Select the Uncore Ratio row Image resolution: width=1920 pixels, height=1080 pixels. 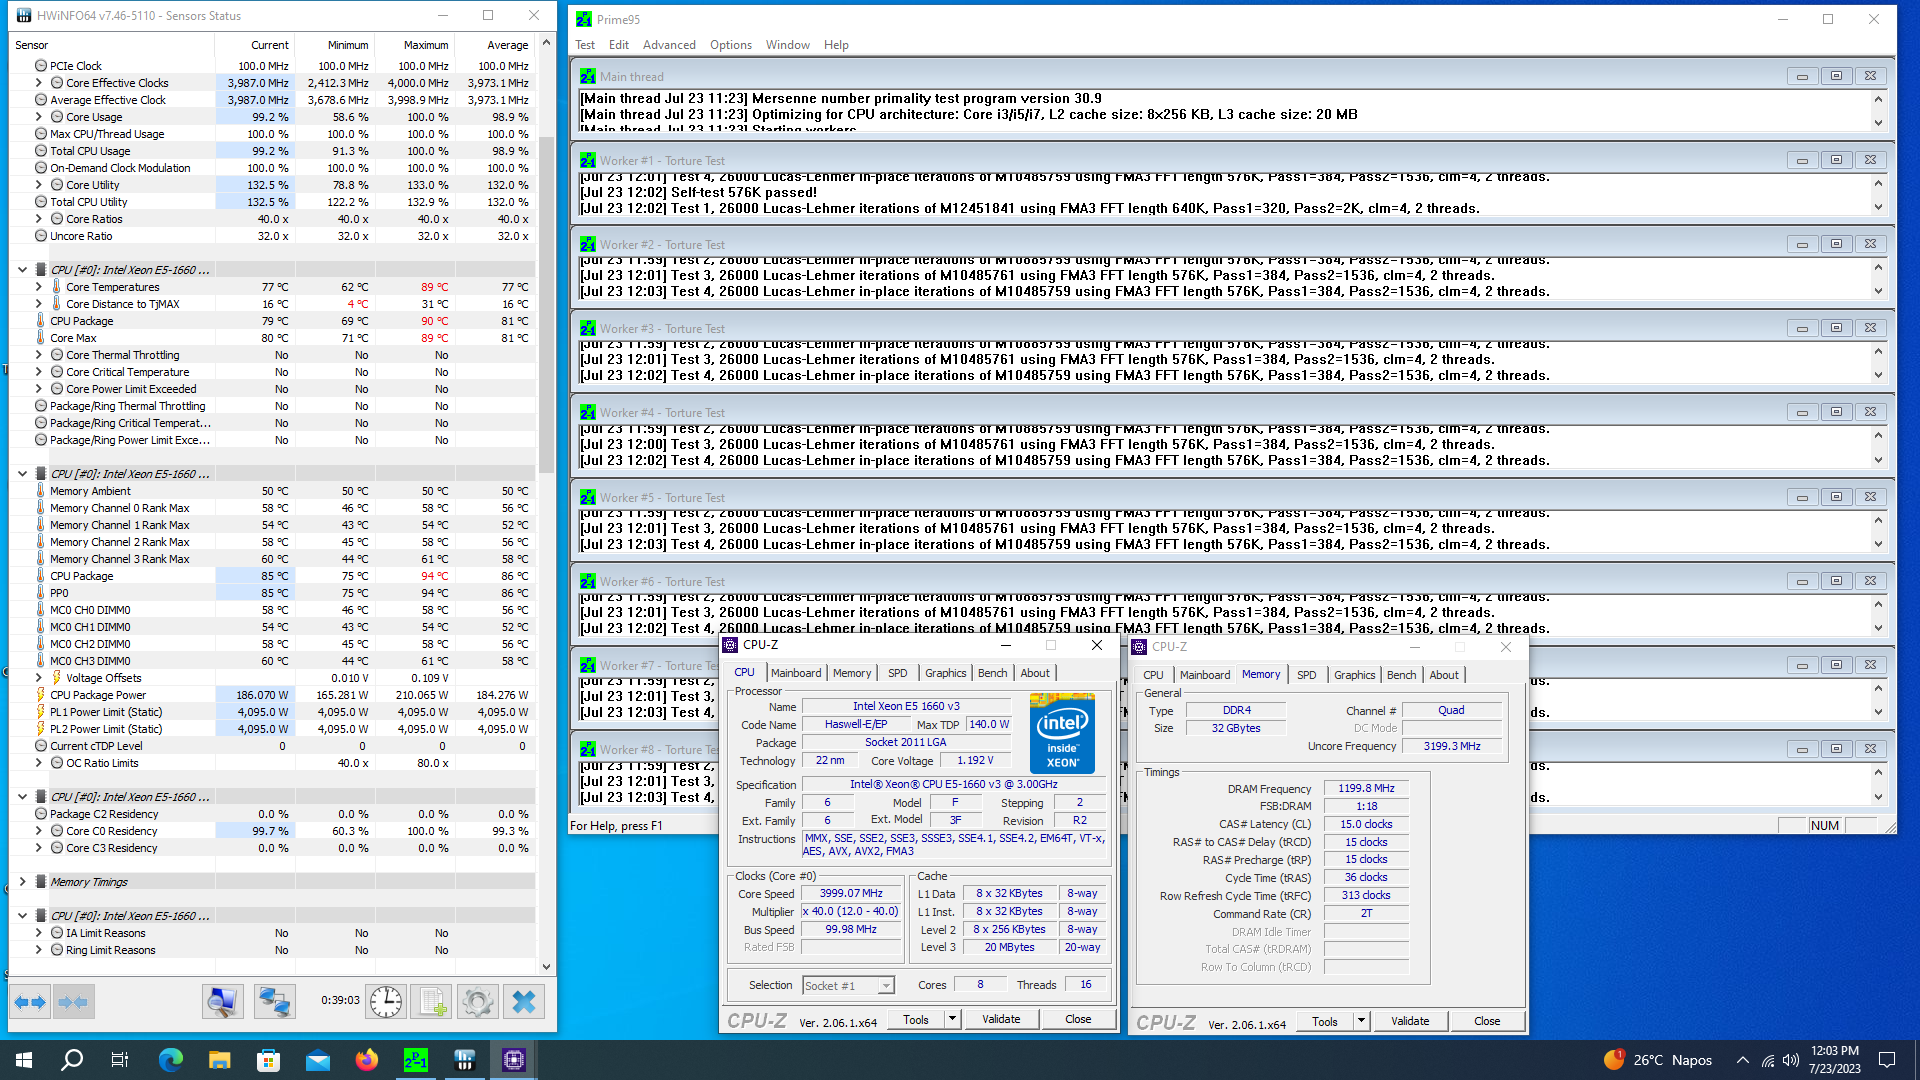pos(272,236)
